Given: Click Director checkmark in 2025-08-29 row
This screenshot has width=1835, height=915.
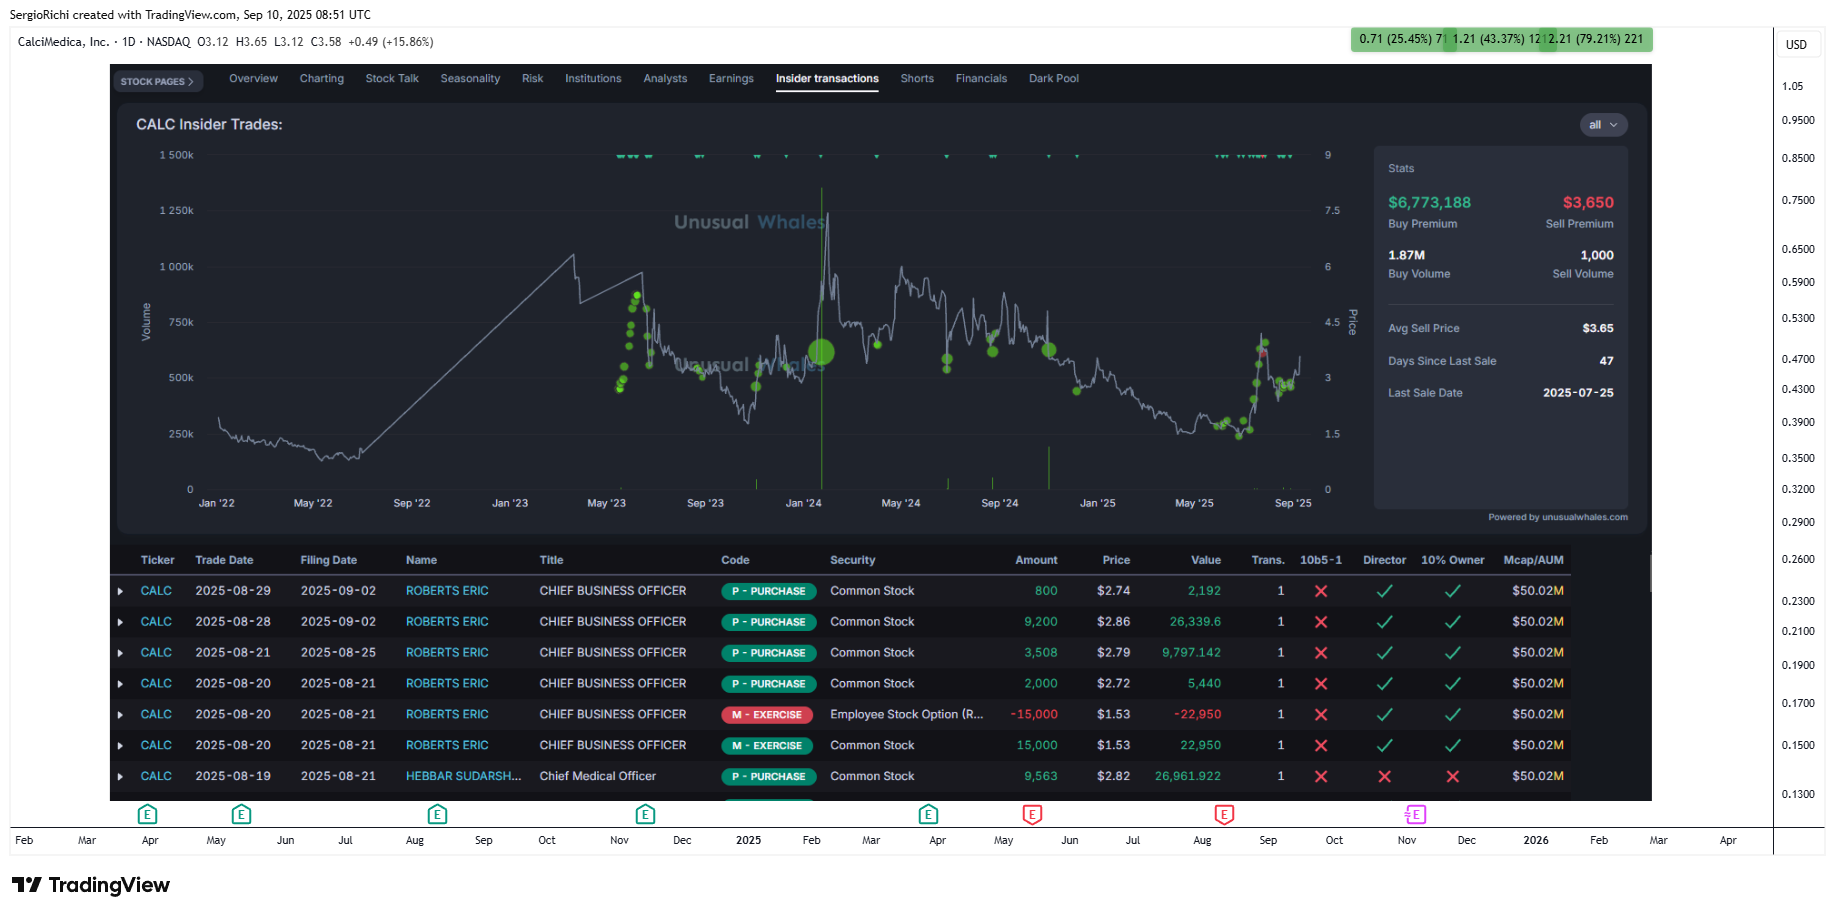Looking at the screenshot, I should point(1385,591).
